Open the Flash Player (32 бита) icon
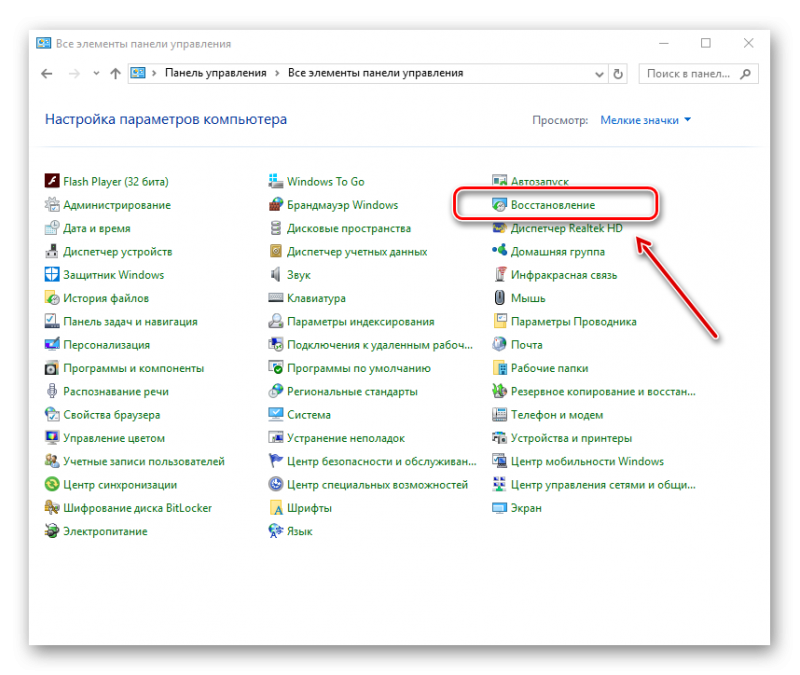Image resolution: width=800 pixels, height=675 pixels. 52,181
